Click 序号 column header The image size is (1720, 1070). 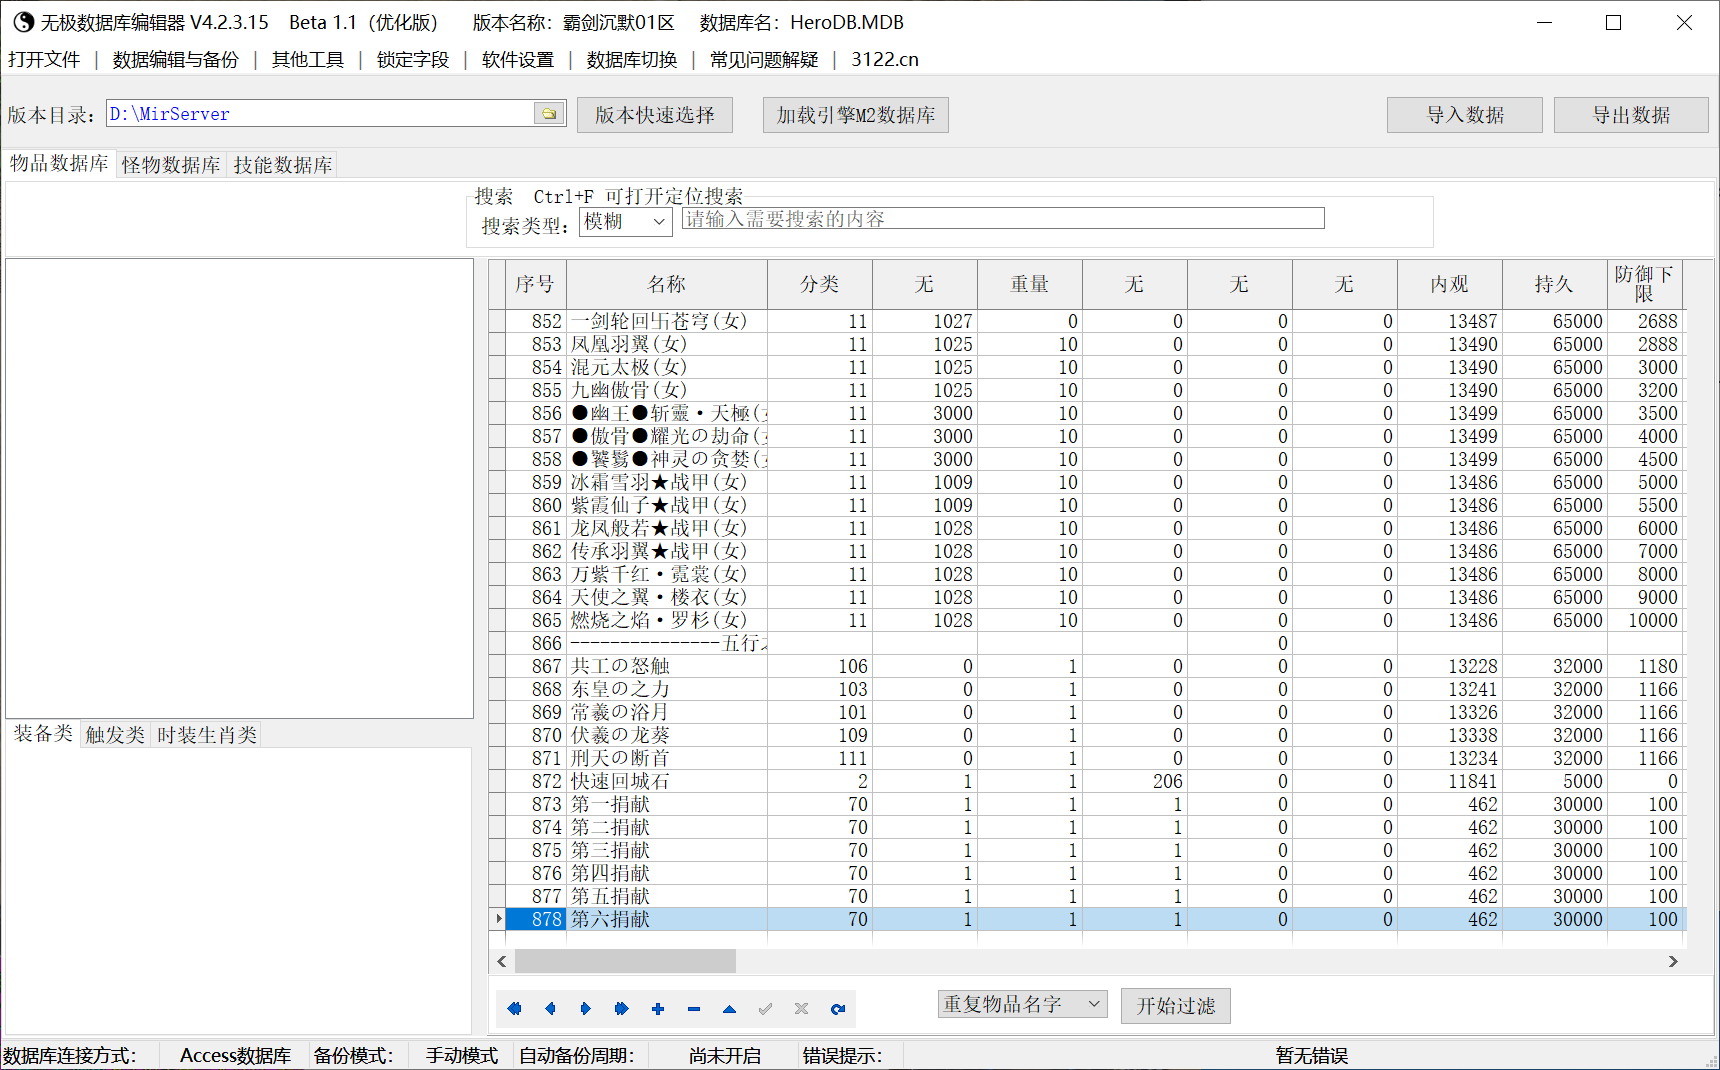tap(535, 285)
